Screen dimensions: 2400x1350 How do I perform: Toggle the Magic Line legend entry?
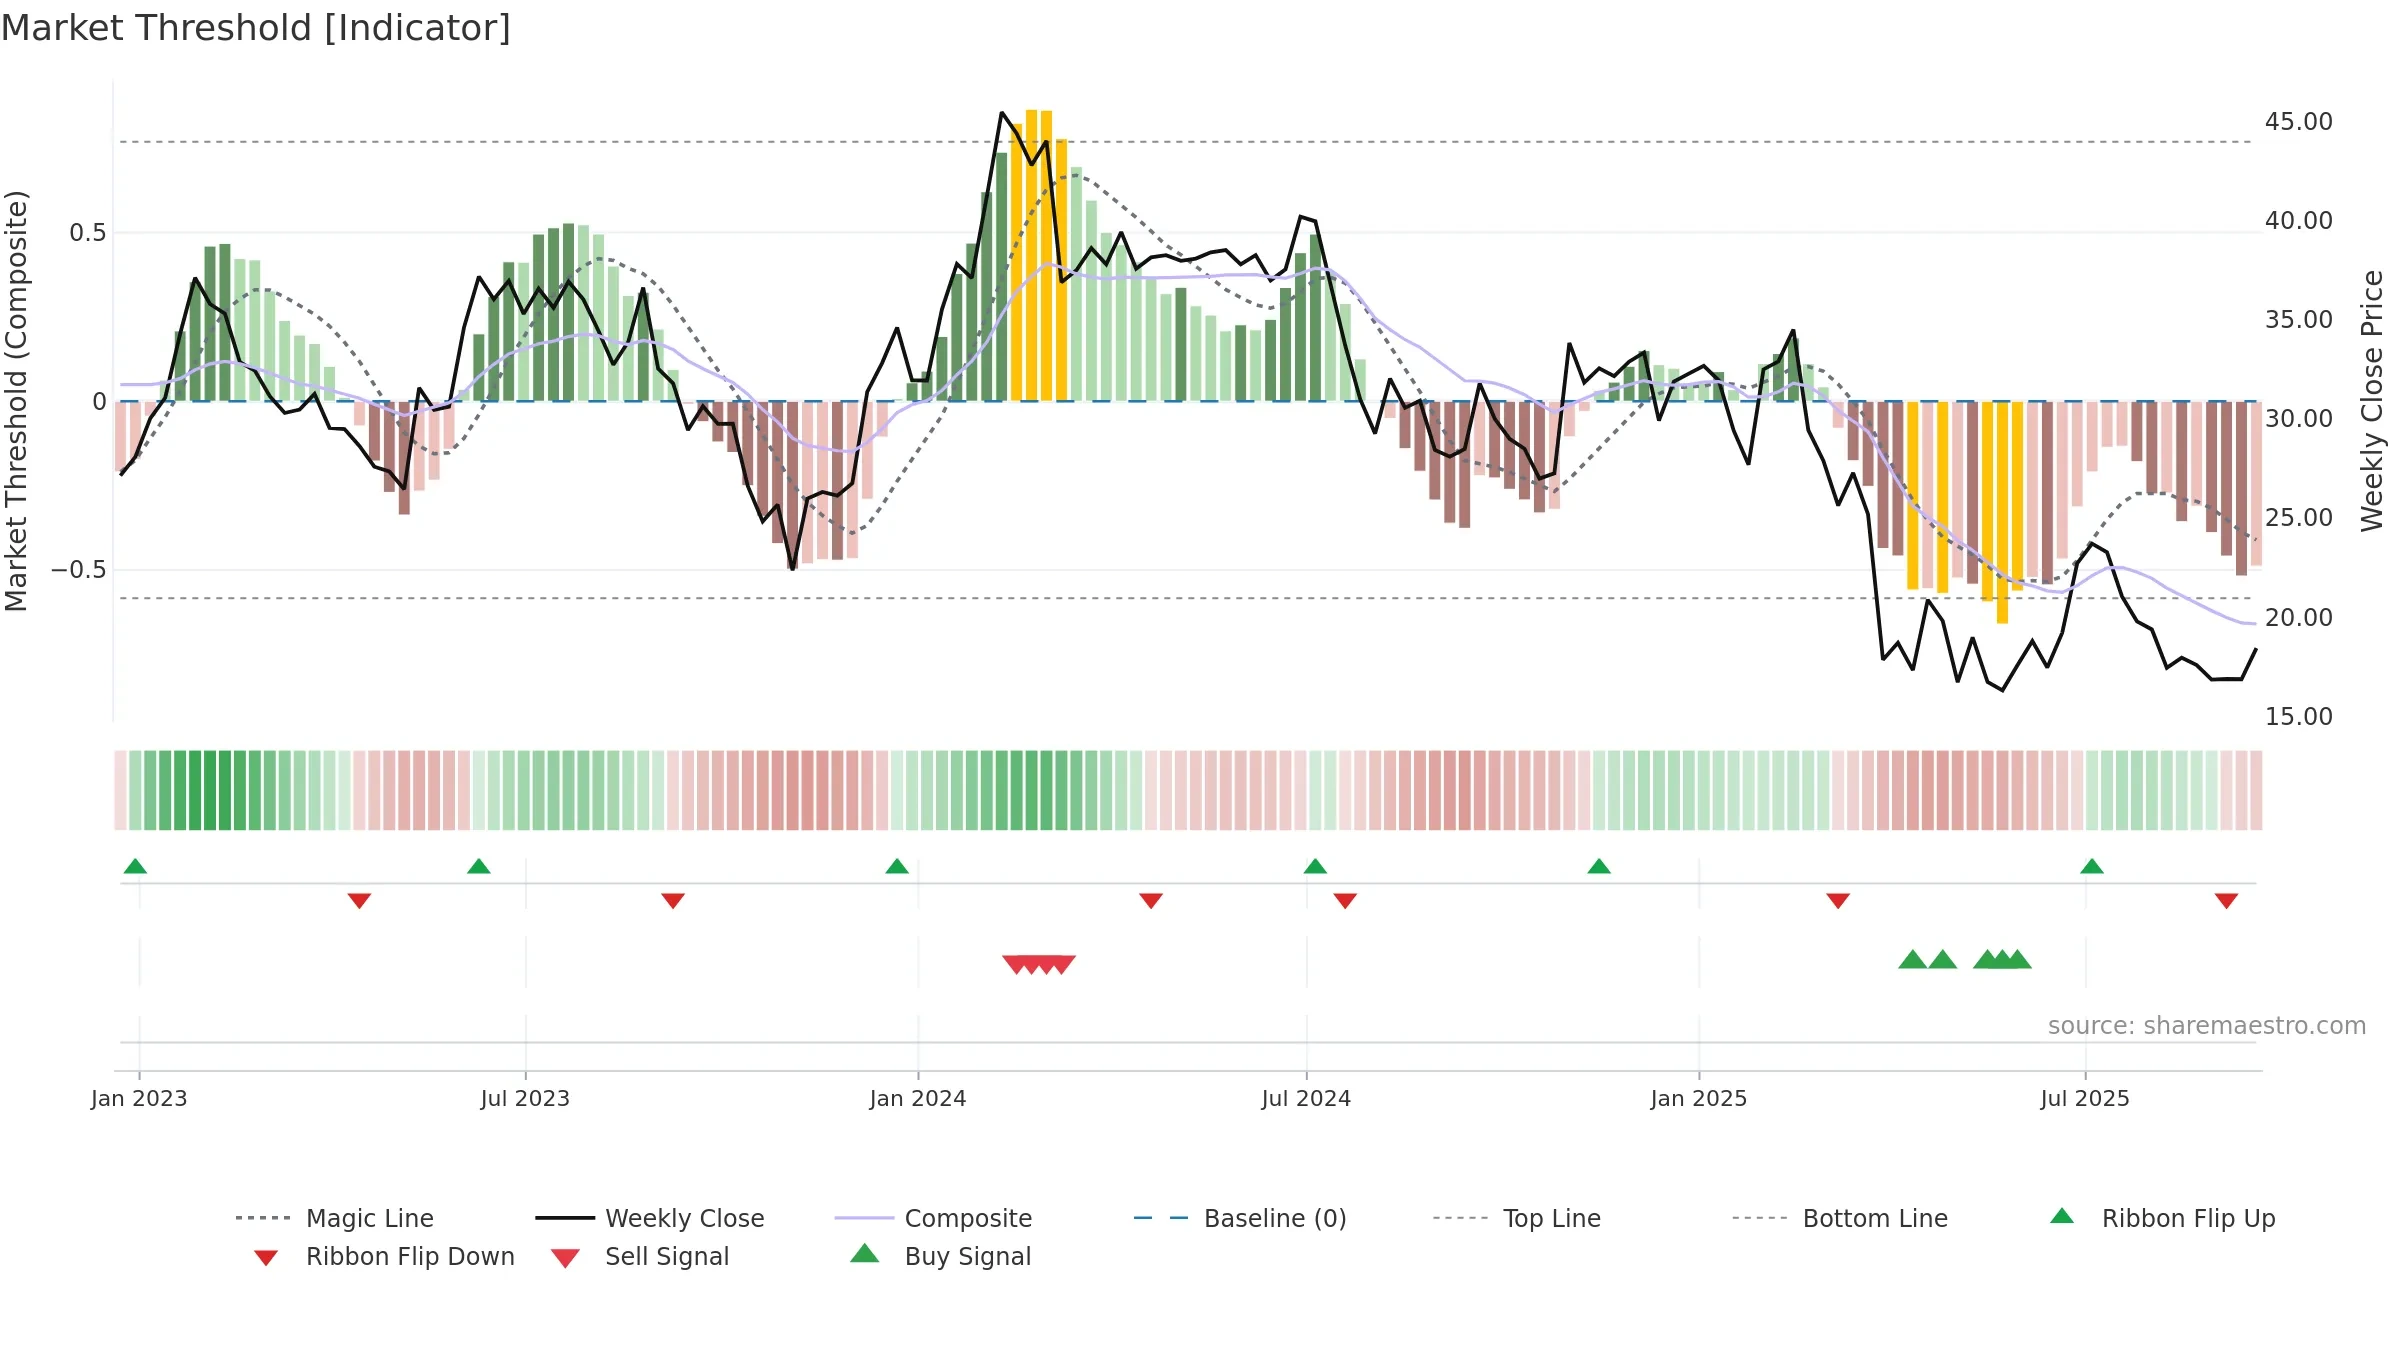(x=334, y=1218)
